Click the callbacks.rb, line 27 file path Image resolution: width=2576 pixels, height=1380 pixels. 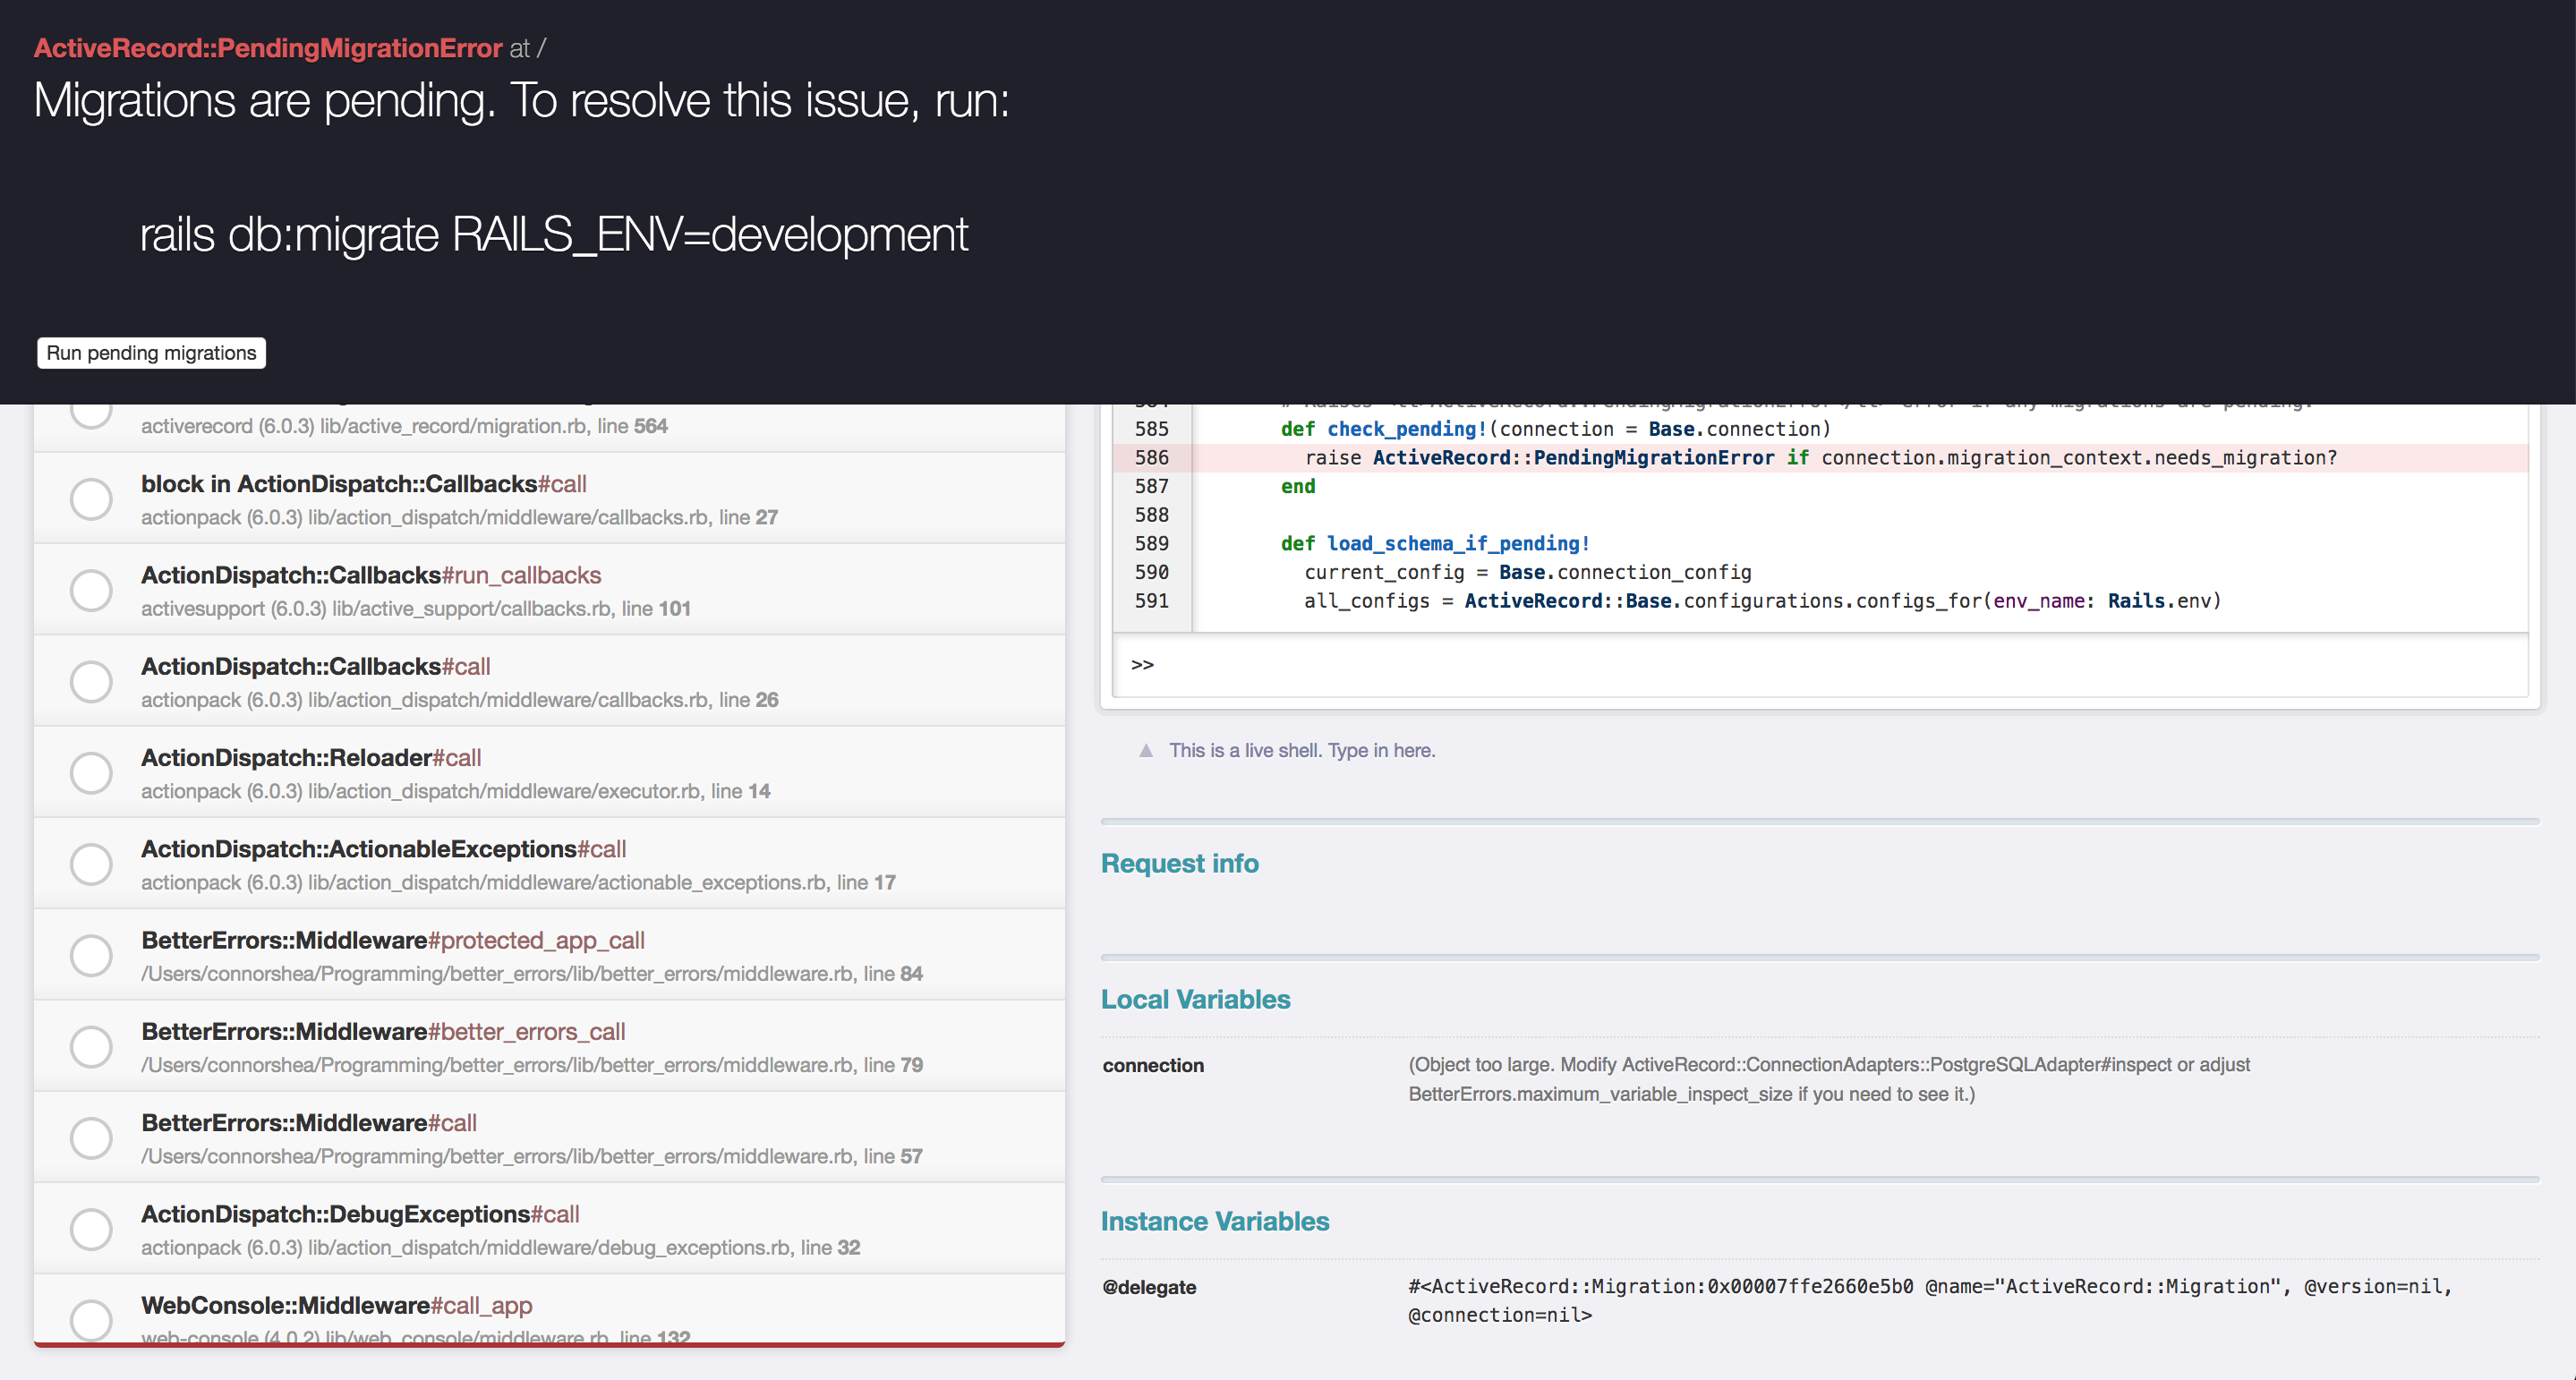459,517
